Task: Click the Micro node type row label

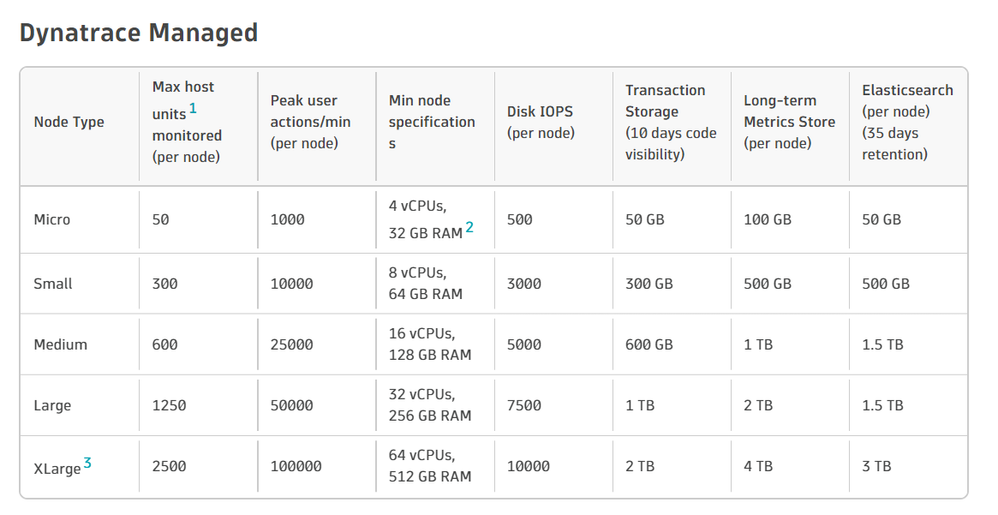Action: pyautogui.click(x=52, y=220)
